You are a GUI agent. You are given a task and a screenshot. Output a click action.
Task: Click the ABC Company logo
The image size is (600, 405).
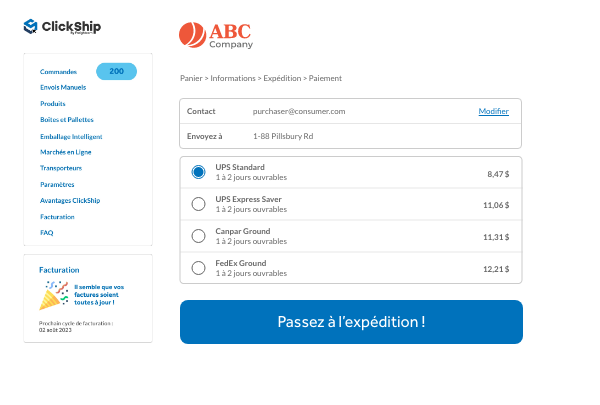click(216, 35)
